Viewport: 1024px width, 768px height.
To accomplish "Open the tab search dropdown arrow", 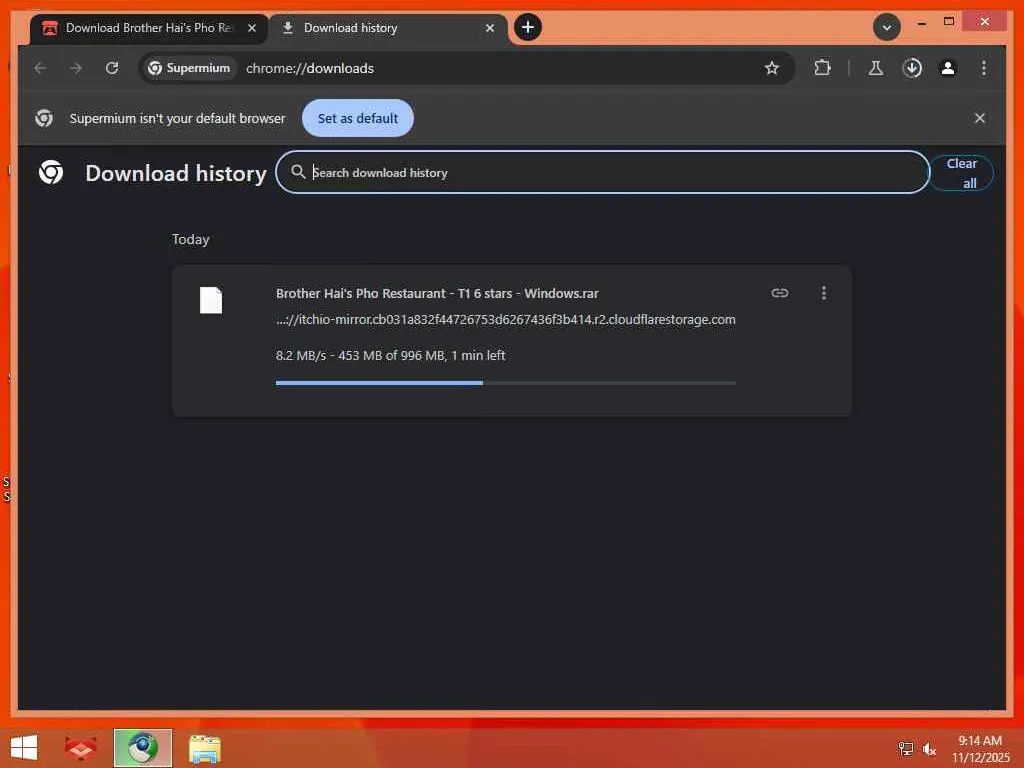I will coord(886,27).
